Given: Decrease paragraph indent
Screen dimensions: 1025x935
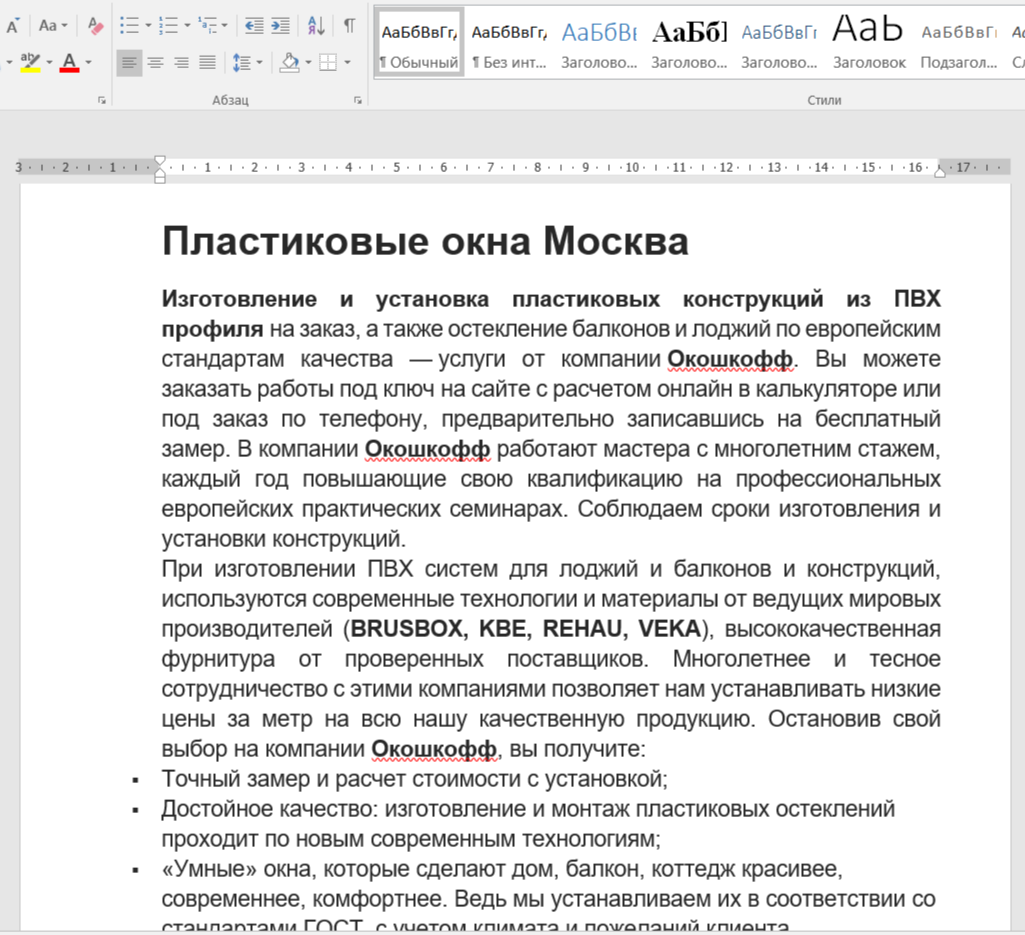Looking at the screenshot, I should tap(254, 26).
